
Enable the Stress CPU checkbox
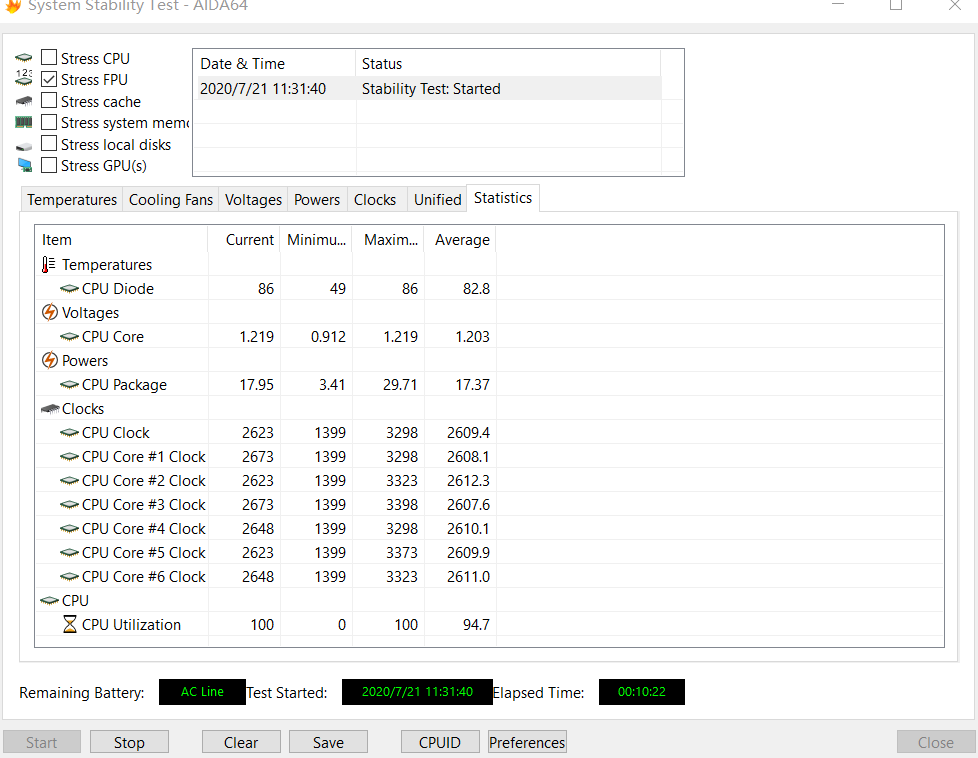click(49, 57)
